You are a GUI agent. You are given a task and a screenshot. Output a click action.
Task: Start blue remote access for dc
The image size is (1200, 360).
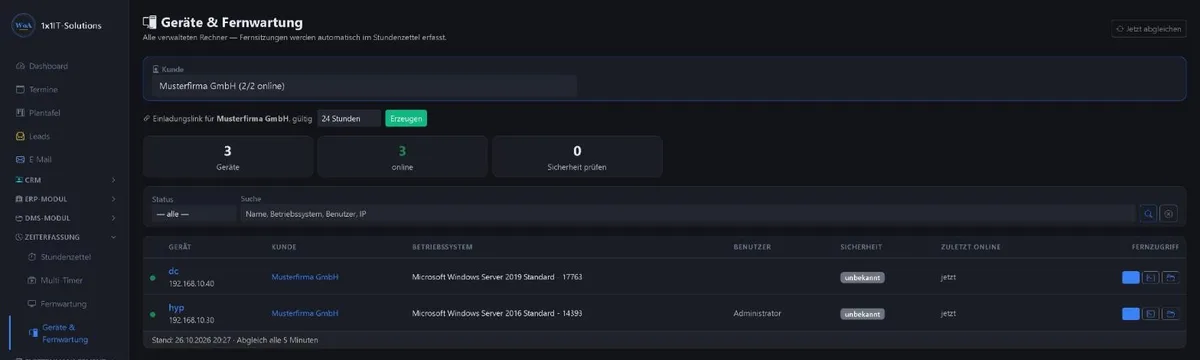tap(1131, 277)
